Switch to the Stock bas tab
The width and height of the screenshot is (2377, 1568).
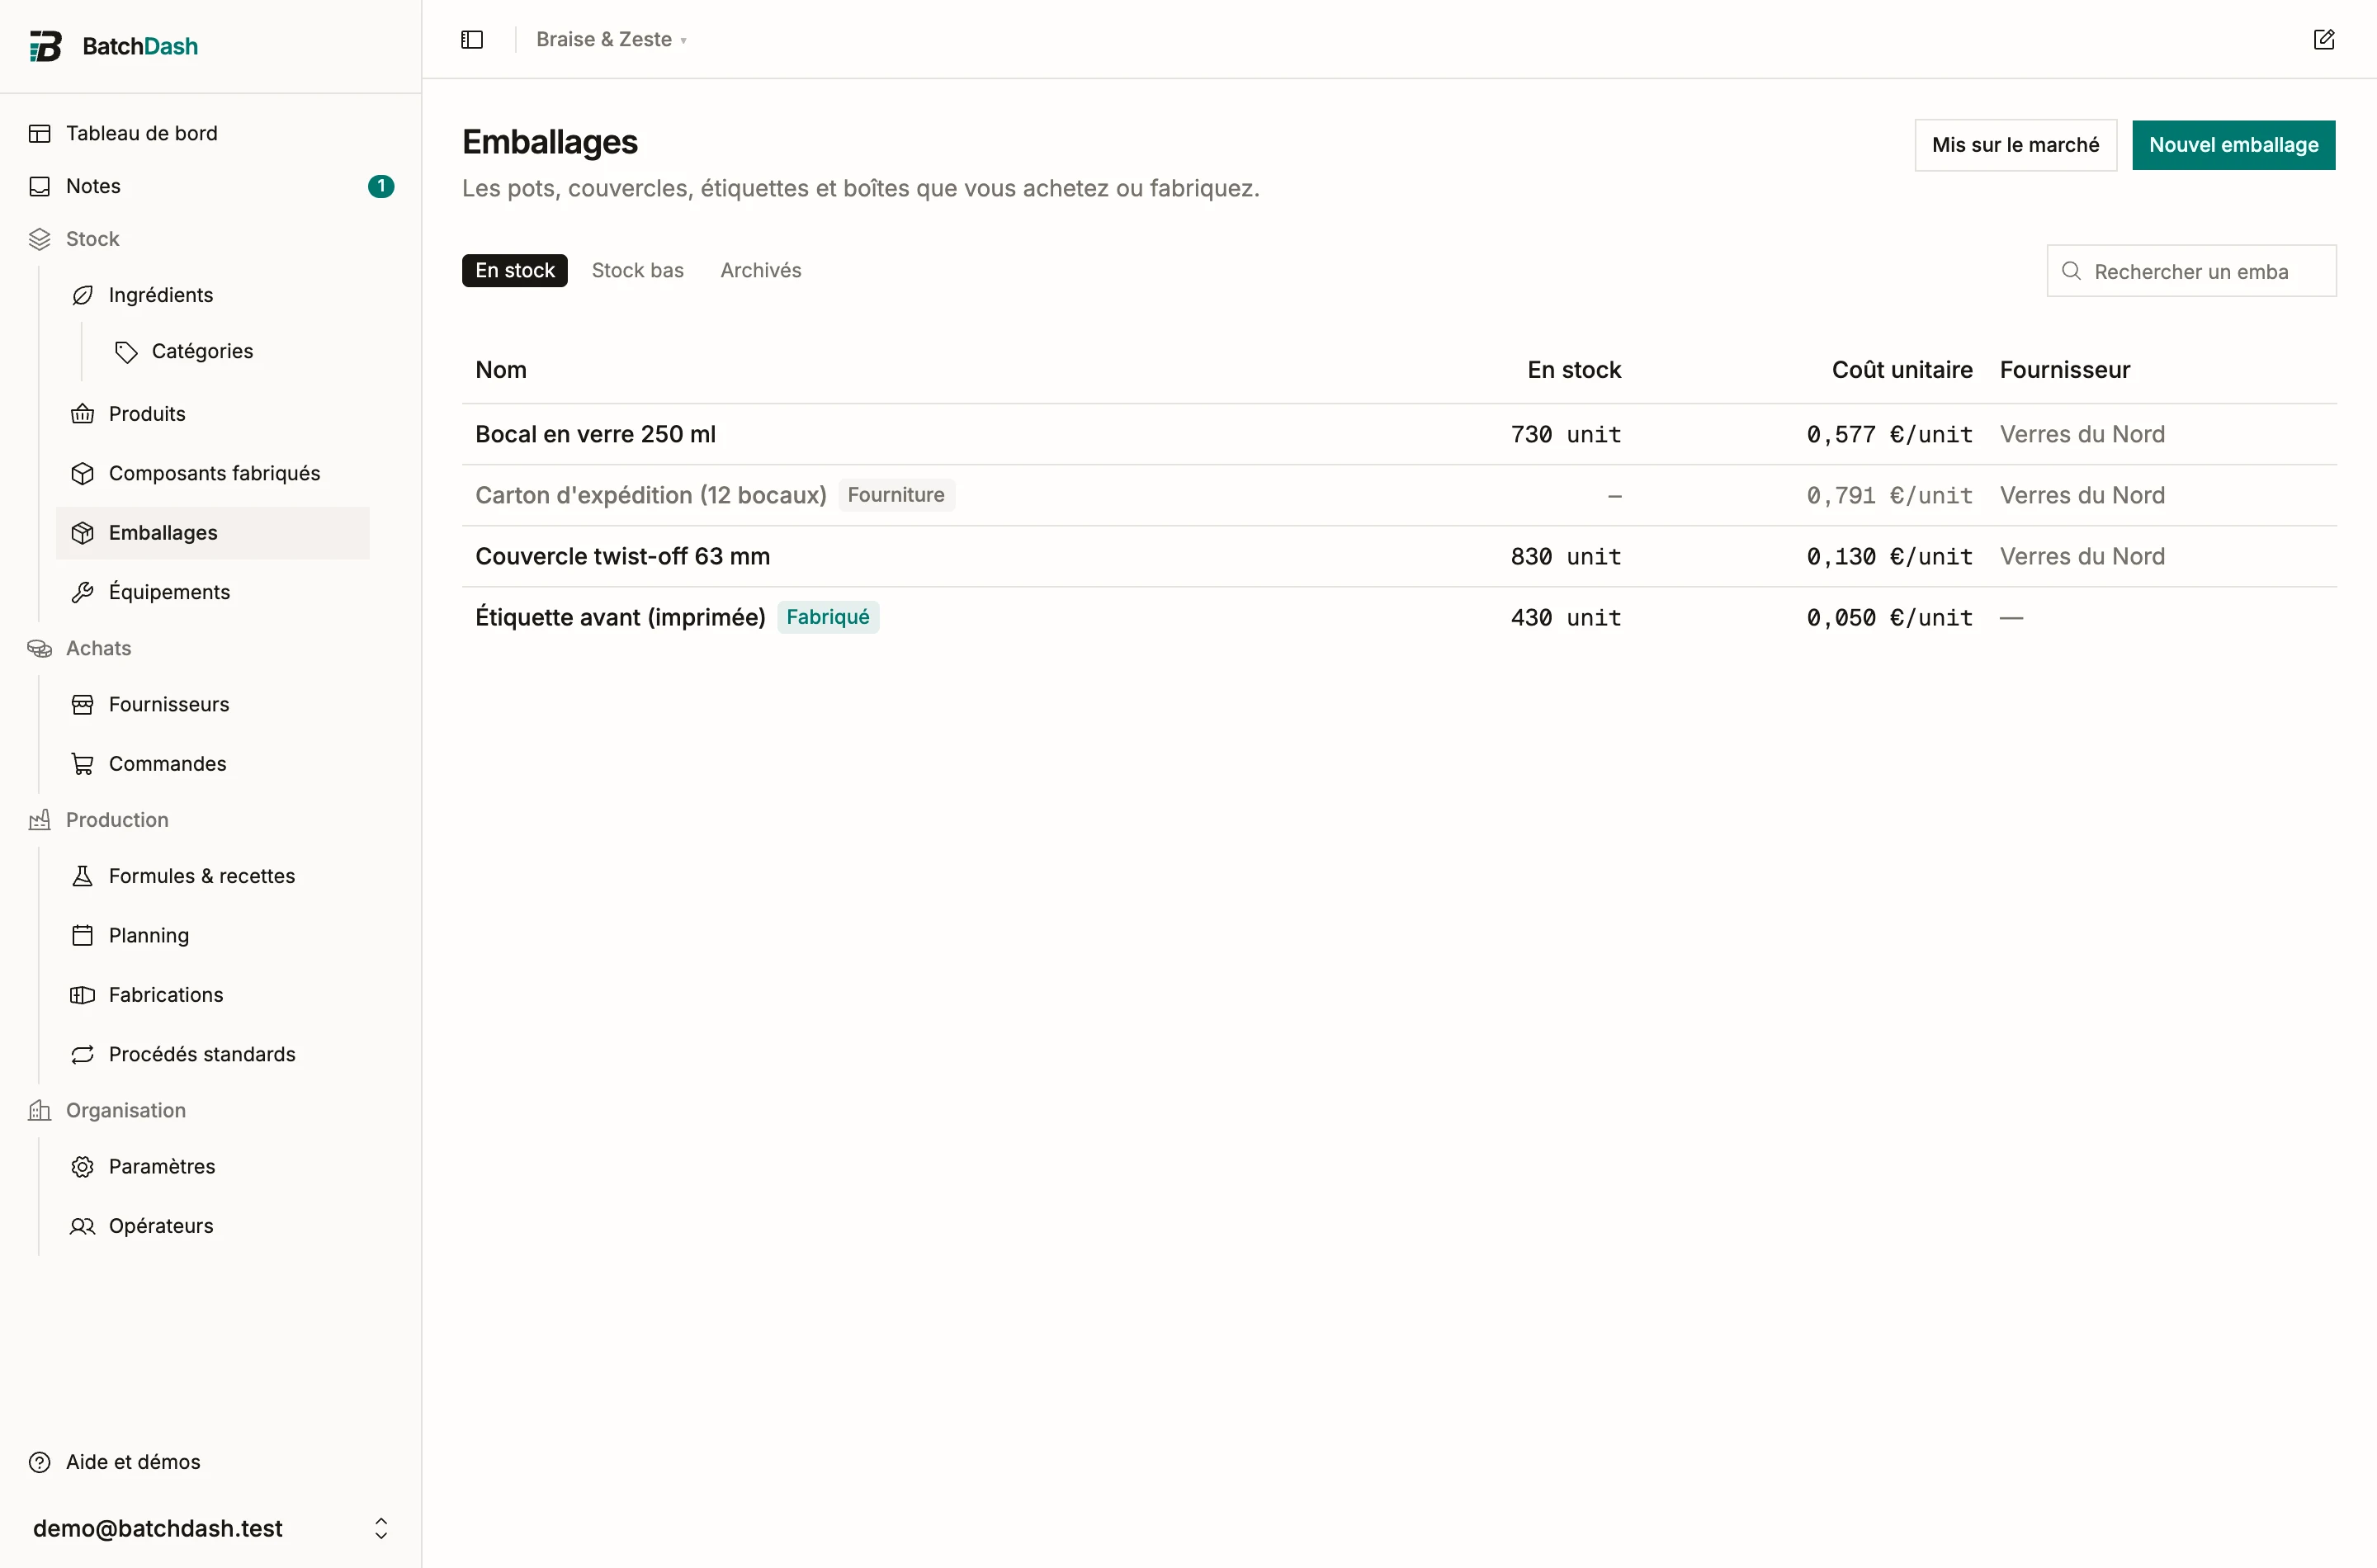point(638,270)
